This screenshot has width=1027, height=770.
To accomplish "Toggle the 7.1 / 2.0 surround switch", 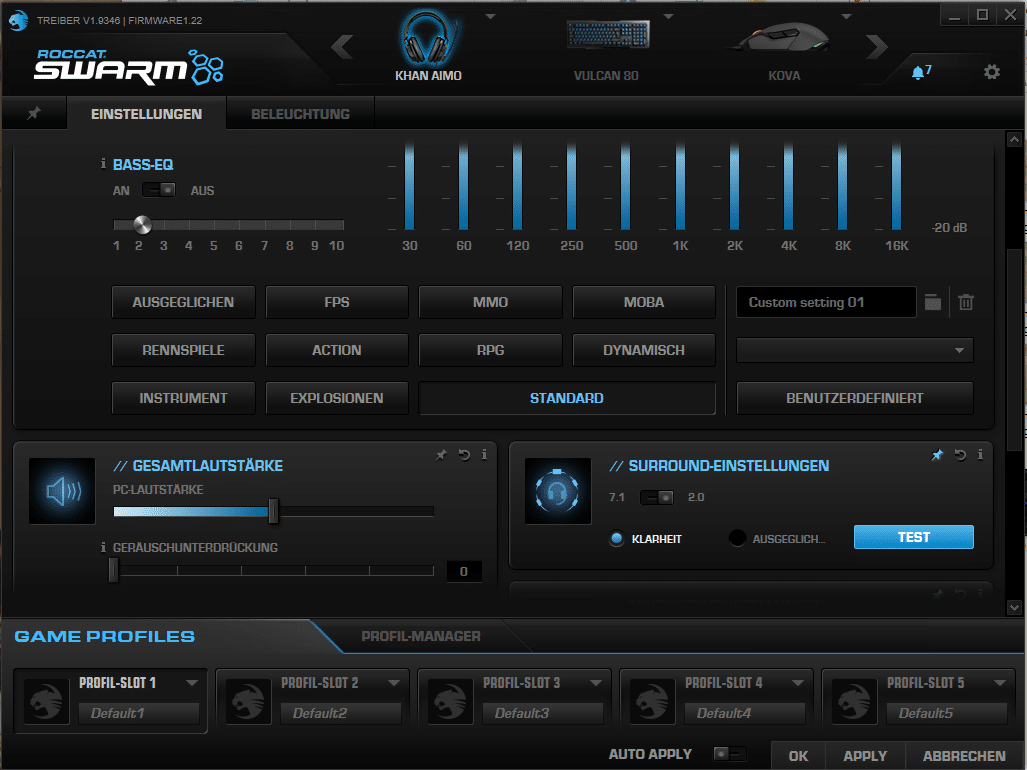I will tap(657, 497).
